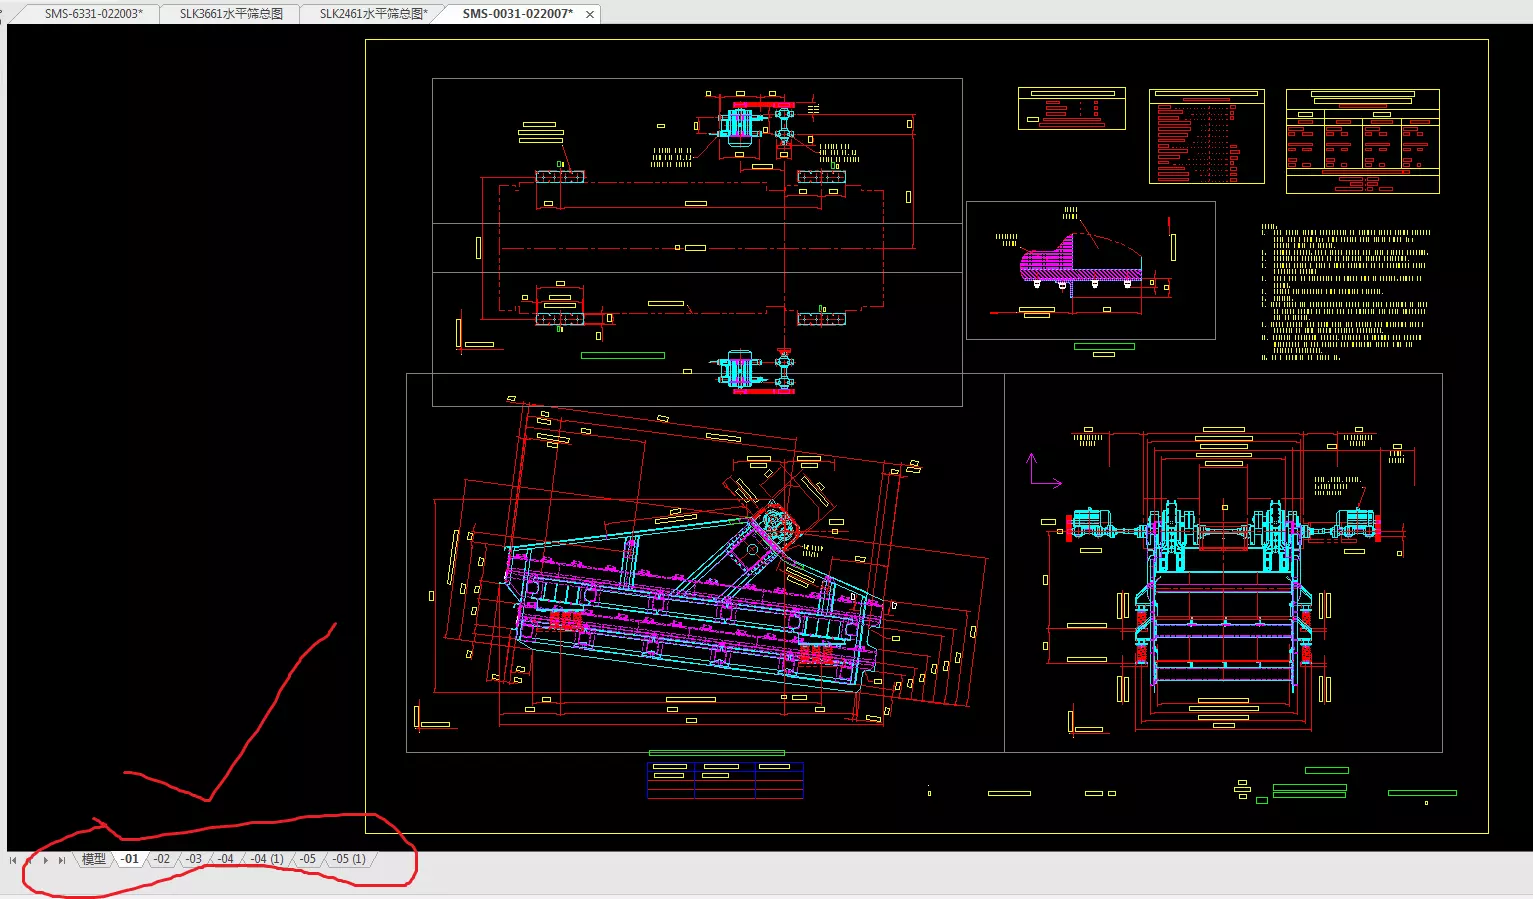Open the -03 layout tab
Image resolution: width=1533 pixels, height=899 pixels.
pyautogui.click(x=194, y=859)
